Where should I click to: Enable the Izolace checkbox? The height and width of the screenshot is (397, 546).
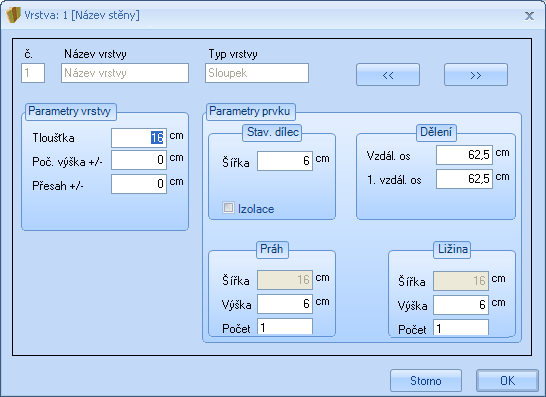[x=228, y=208]
